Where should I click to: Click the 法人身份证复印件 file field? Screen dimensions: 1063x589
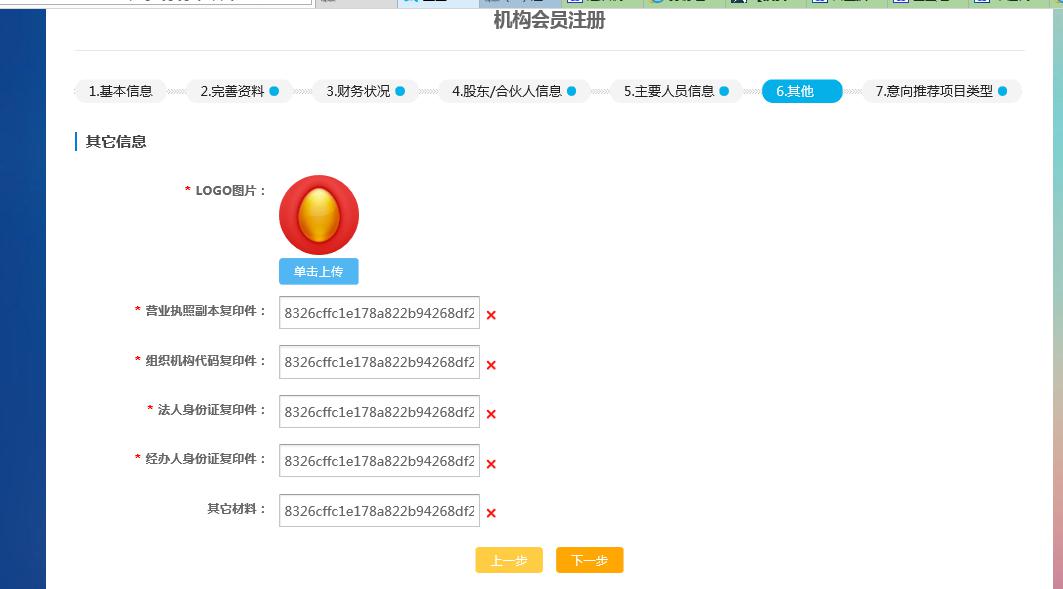point(379,411)
